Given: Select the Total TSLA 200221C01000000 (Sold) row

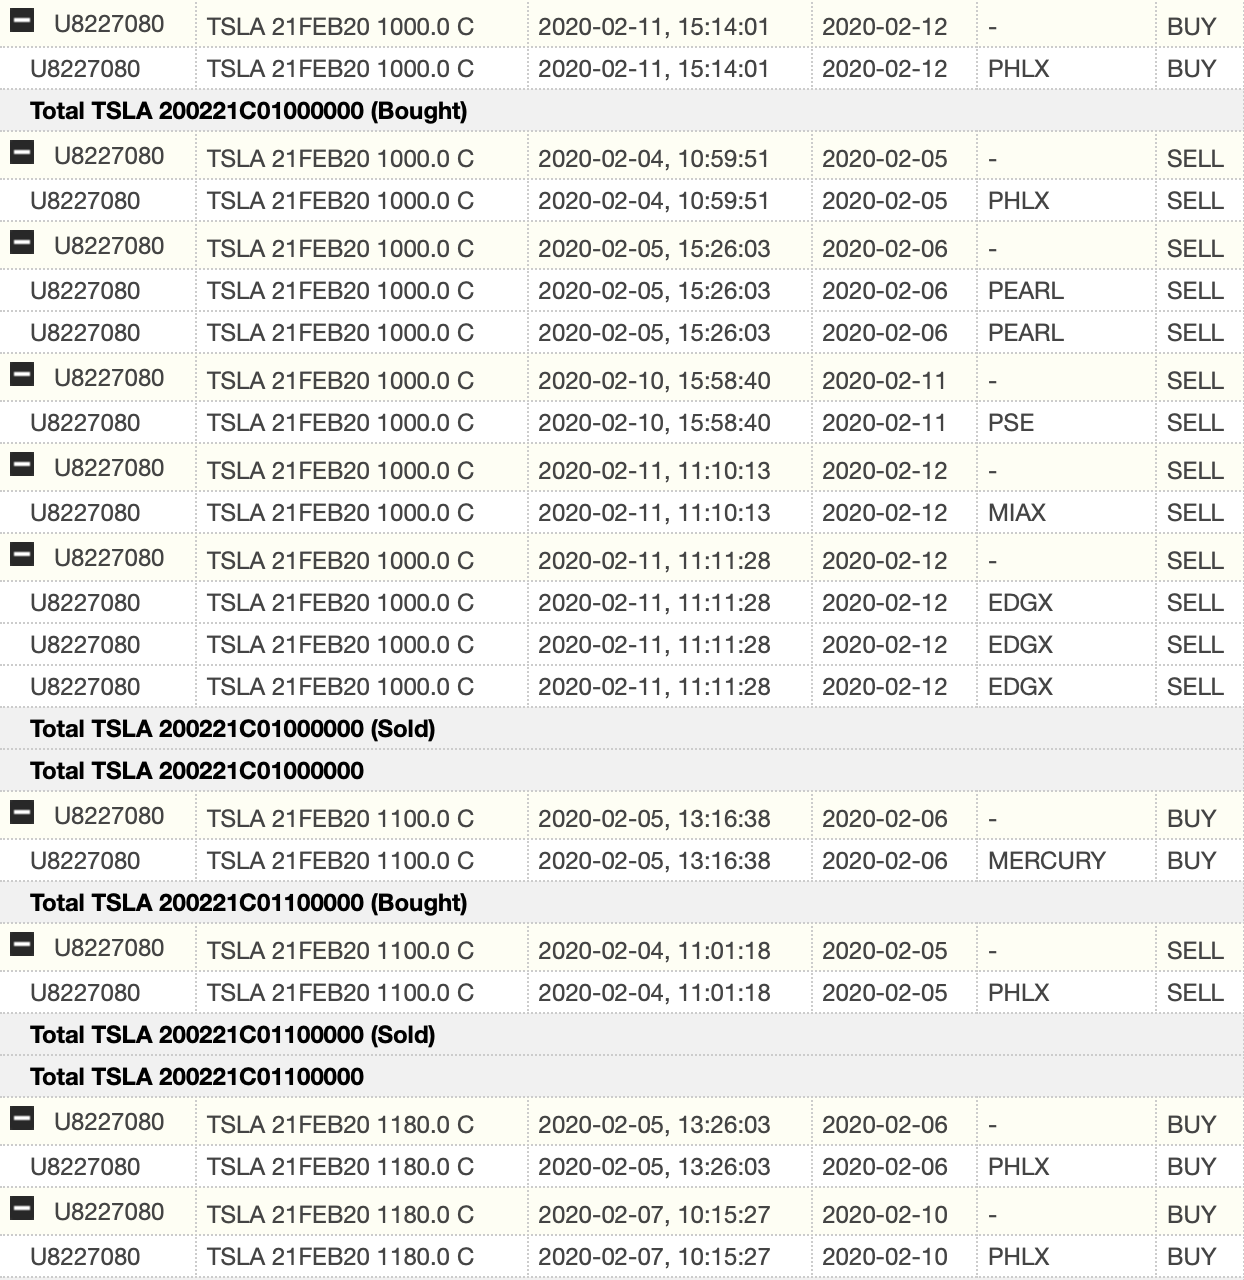Looking at the screenshot, I should pyautogui.click(x=232, y=729).
